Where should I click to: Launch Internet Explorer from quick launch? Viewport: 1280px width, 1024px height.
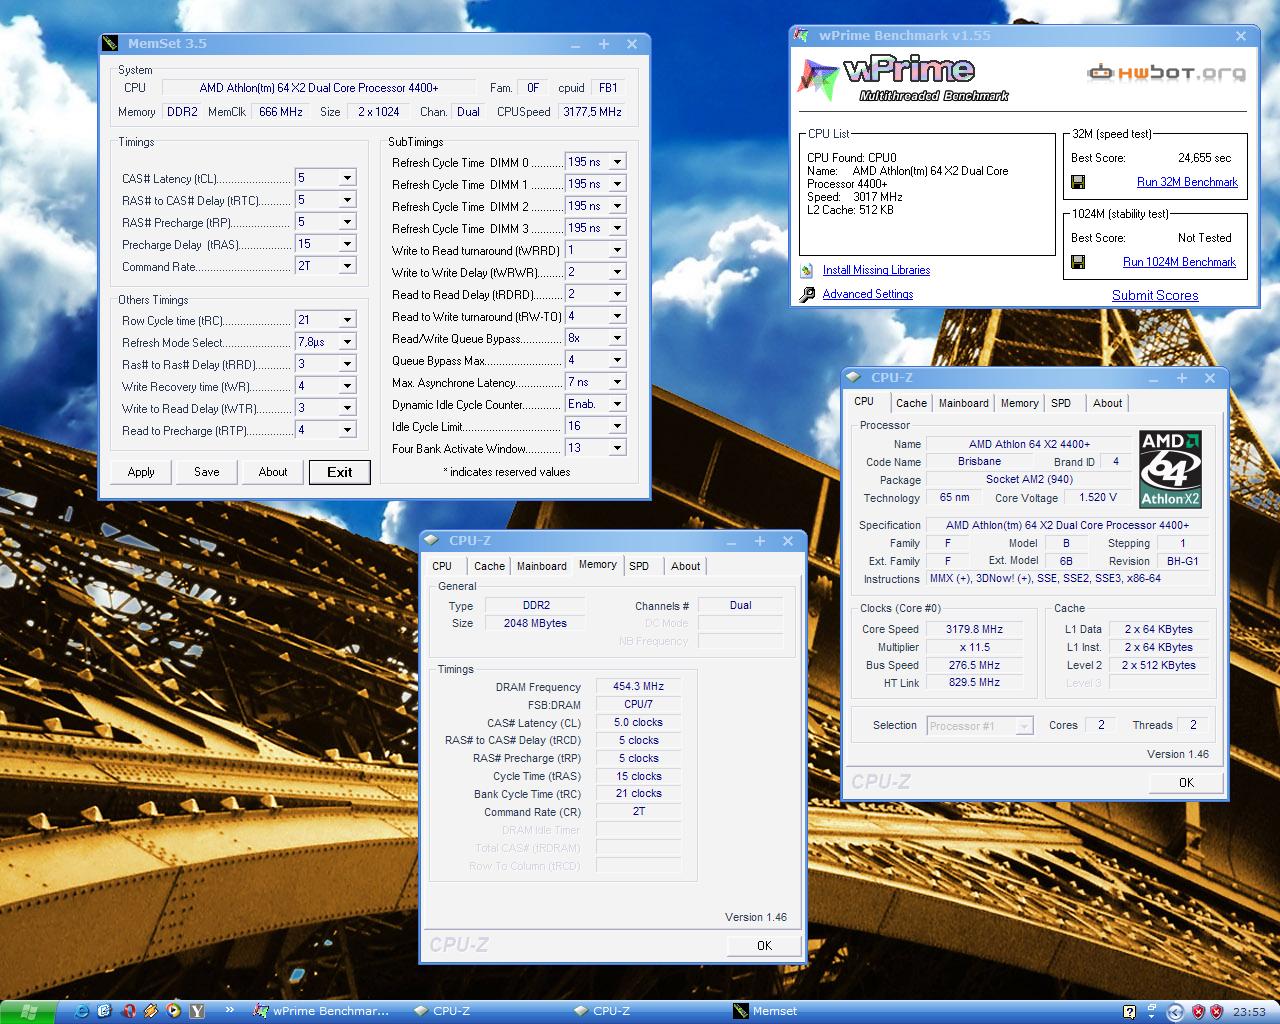(82, 1012)
